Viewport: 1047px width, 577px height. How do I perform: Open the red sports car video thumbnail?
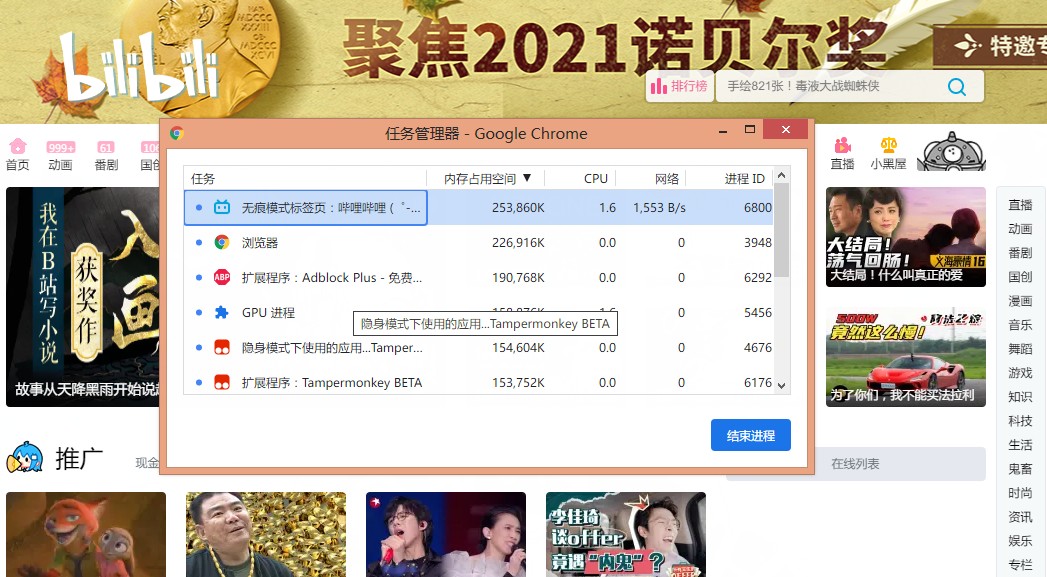[905, 357]
